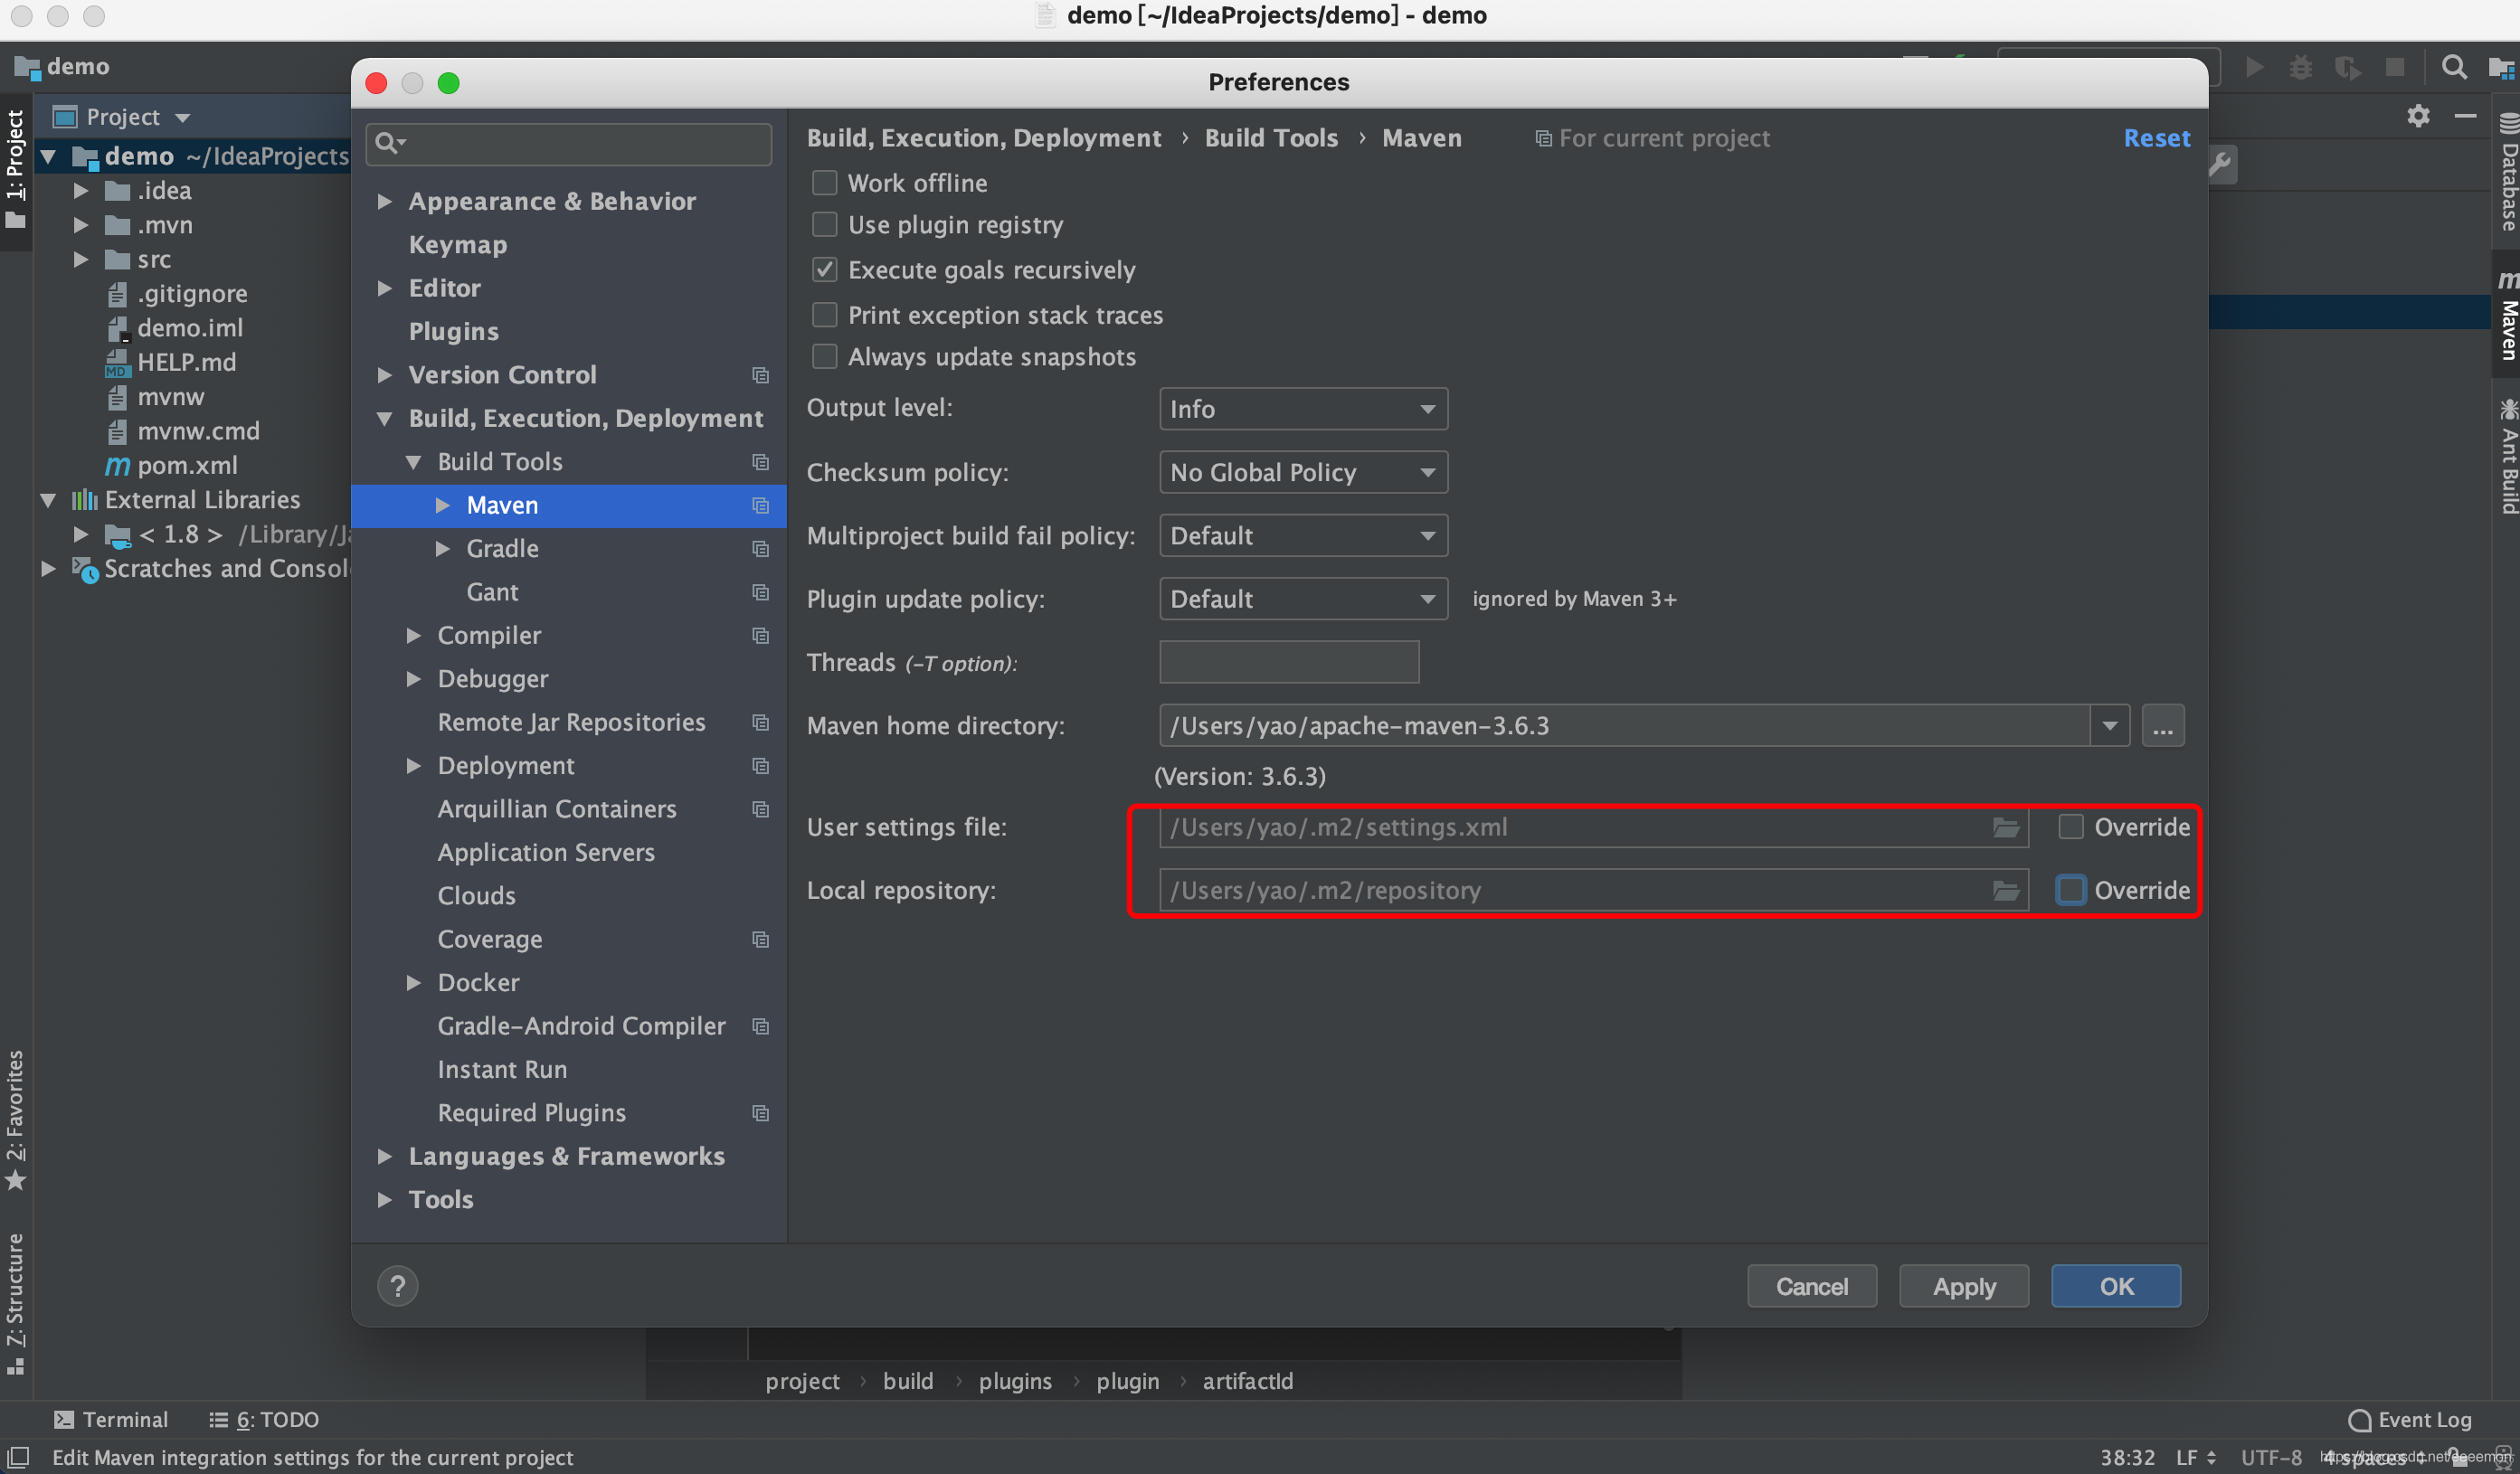Open the Search Everywhere magnifier icon

point(2453,67)
